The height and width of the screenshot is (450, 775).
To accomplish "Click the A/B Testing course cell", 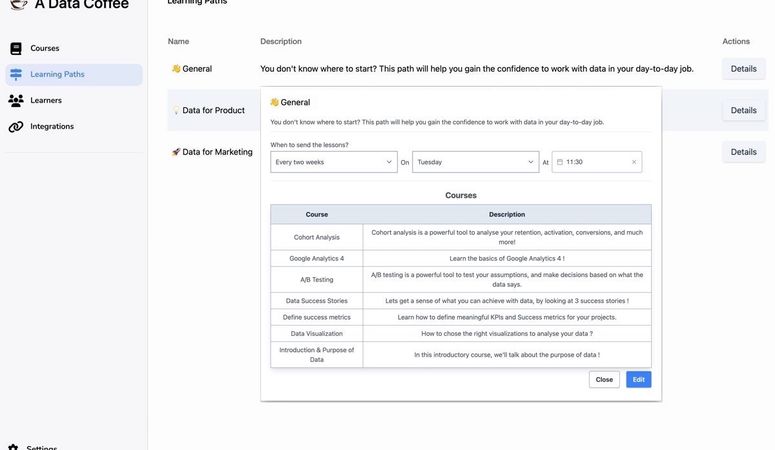I will coord(317,279).
